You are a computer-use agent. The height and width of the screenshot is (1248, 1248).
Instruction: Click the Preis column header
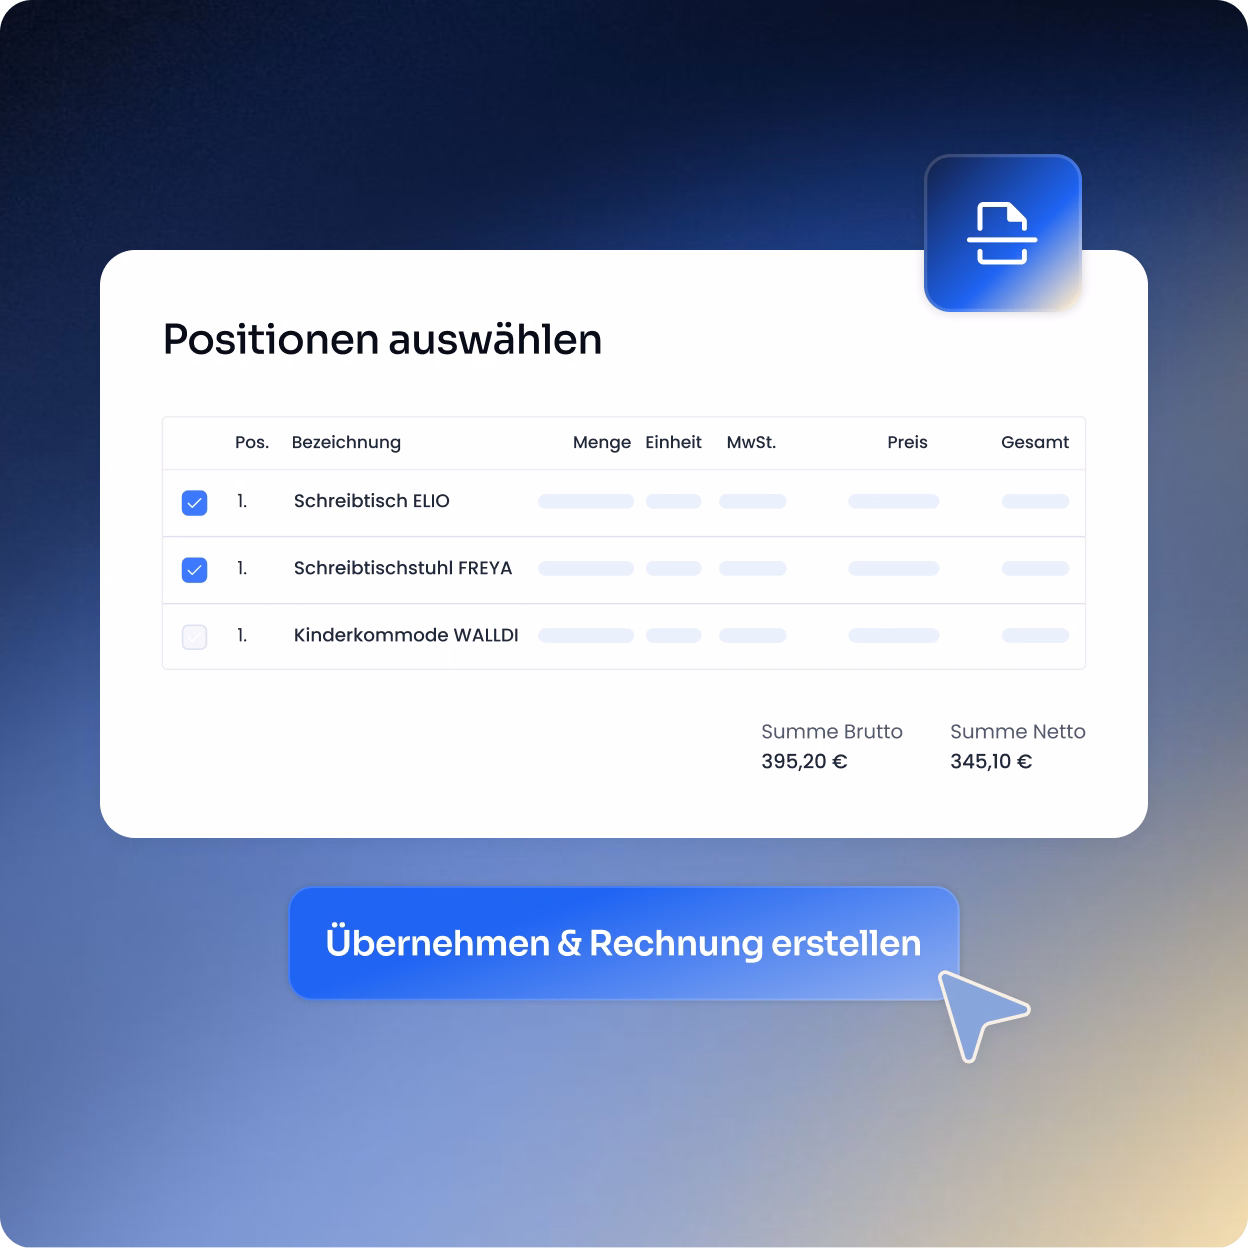click(x=907, y=442)
